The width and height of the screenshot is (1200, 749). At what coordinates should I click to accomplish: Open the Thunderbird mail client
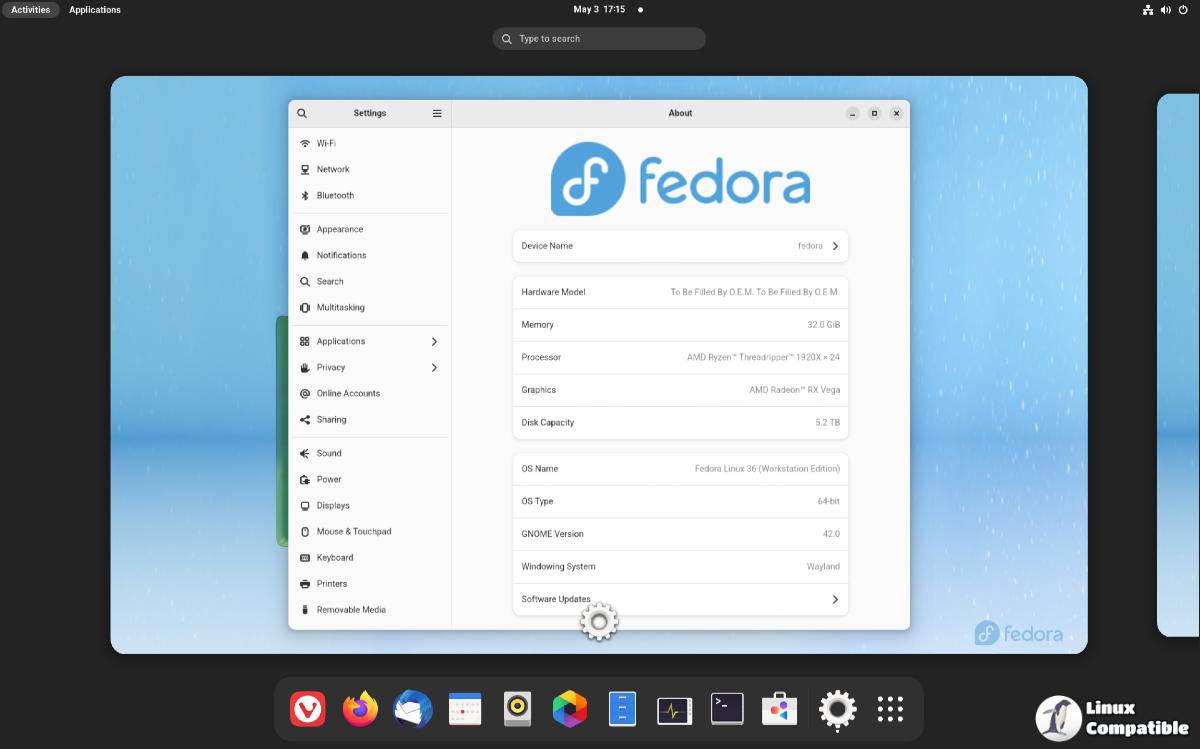point(412,709)
